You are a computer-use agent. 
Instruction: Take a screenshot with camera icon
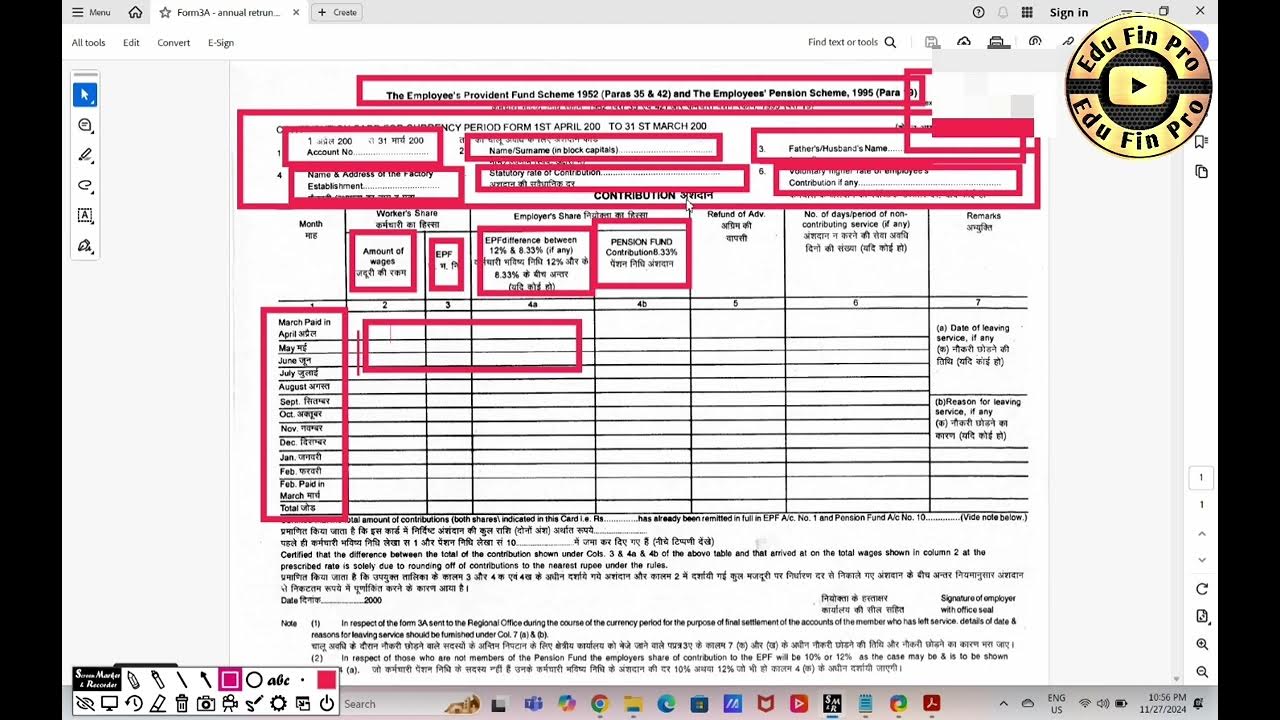(205, 704)
